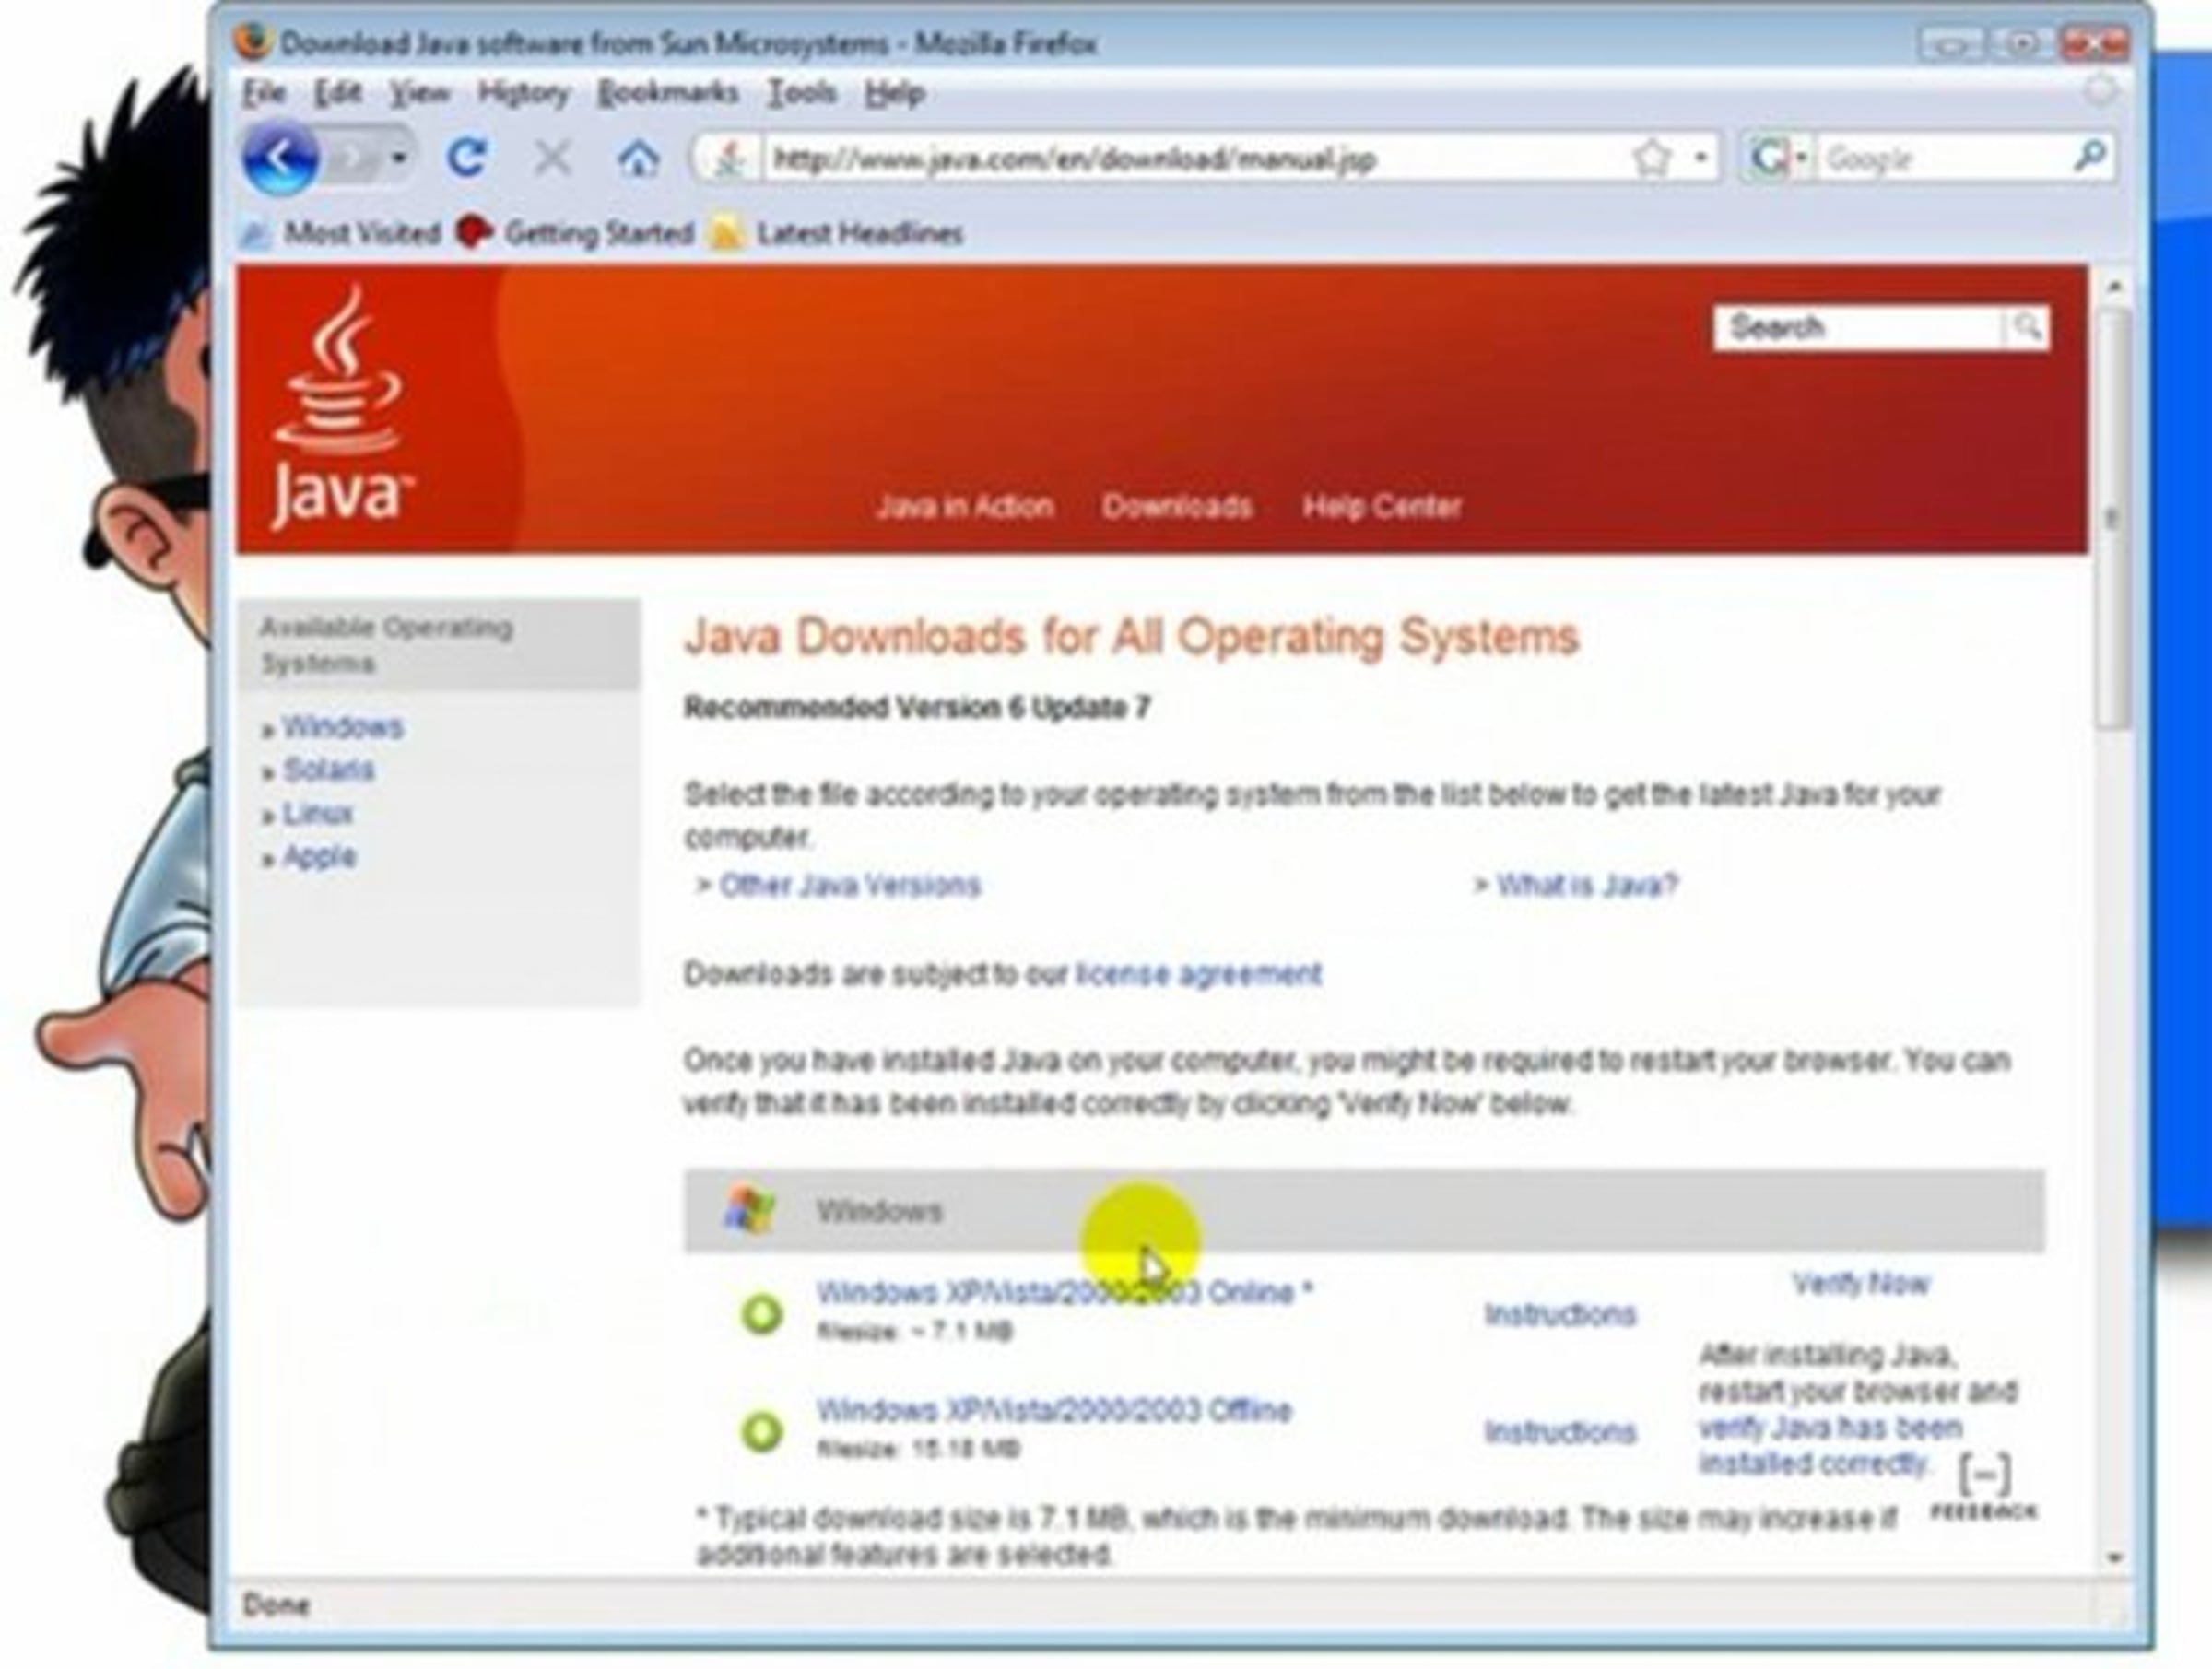Open back/forward history dropdown arrow
Viewport: 2212px width, 1669px height.
[399, 158]
